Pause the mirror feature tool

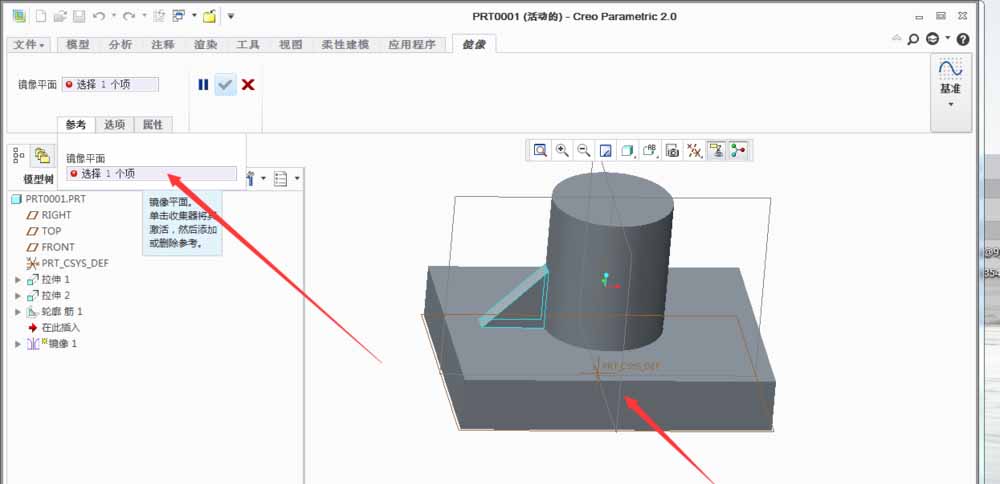coord(203,84)
